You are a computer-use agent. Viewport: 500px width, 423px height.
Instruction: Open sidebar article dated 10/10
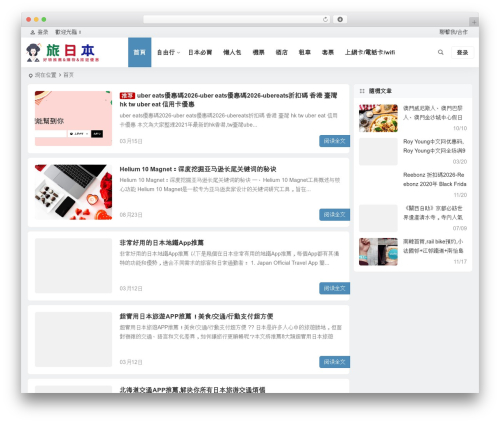point(433,113)
